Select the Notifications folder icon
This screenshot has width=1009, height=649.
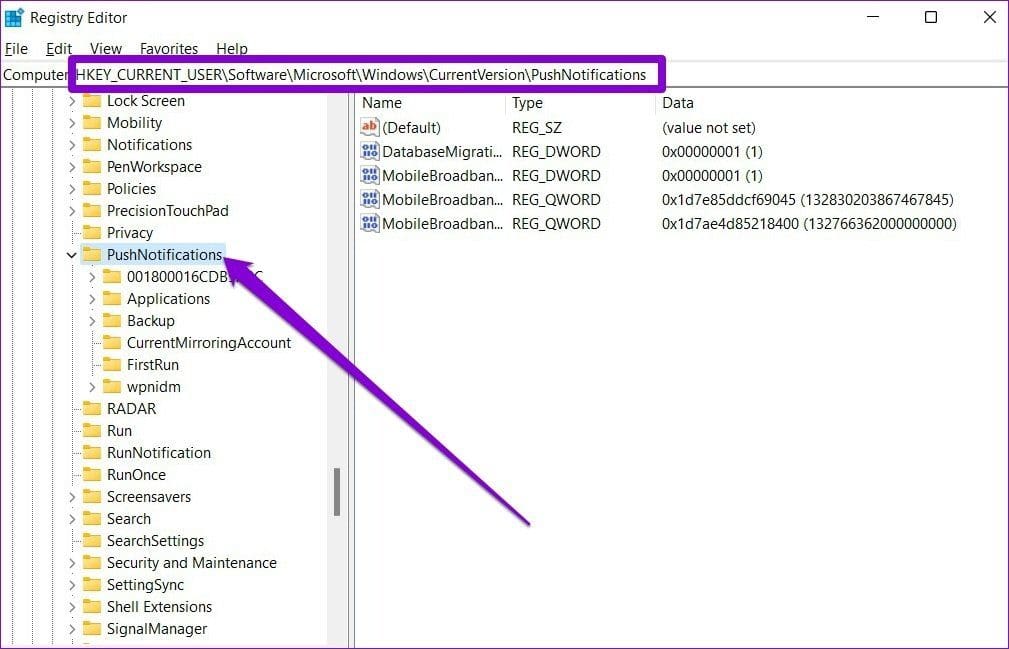pos(92,145)
